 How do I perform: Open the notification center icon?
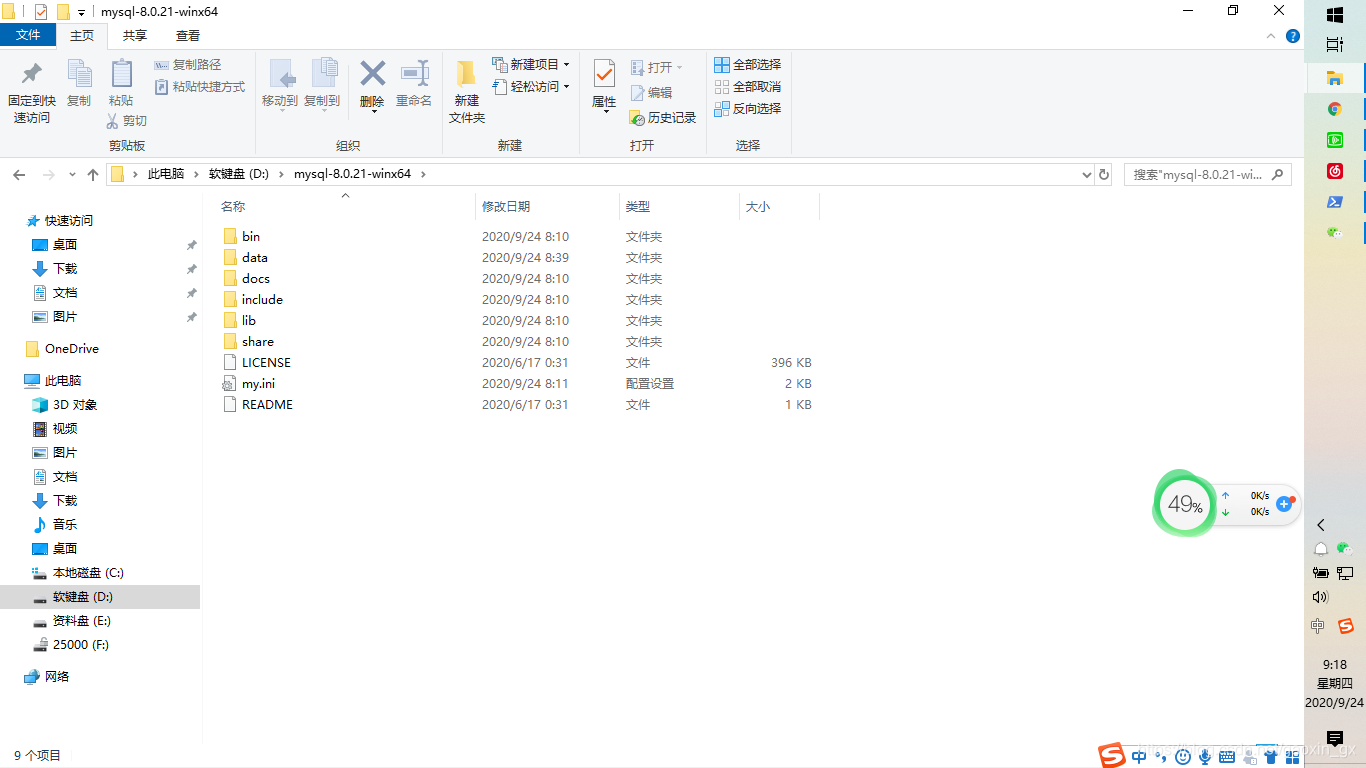(1334, 739)
